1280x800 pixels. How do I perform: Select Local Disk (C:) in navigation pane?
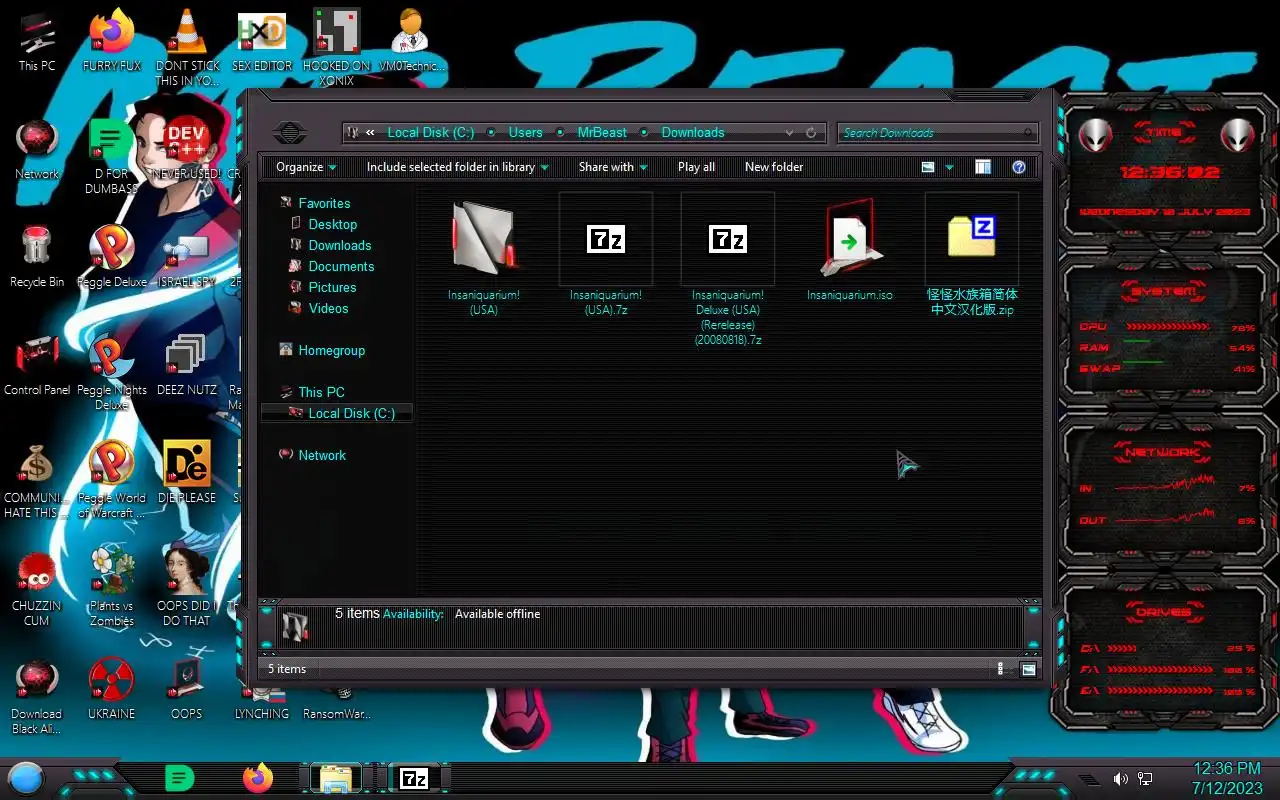point(337,413)
